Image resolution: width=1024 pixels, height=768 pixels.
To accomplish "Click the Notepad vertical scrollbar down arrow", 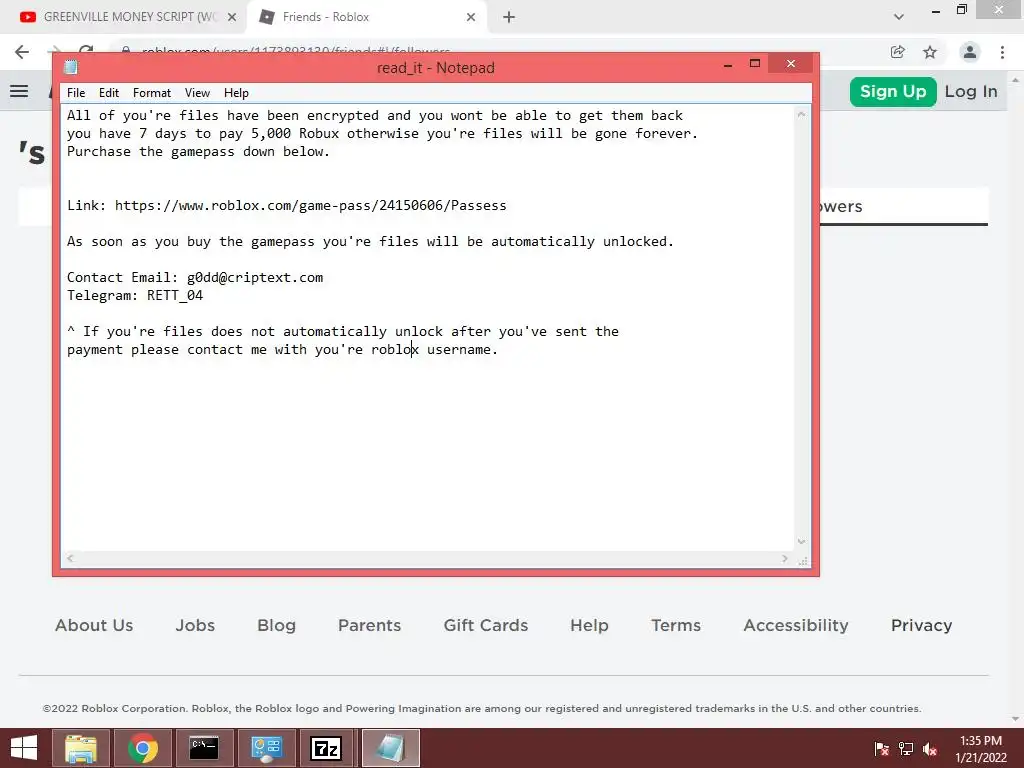I will tap(801, 541).
